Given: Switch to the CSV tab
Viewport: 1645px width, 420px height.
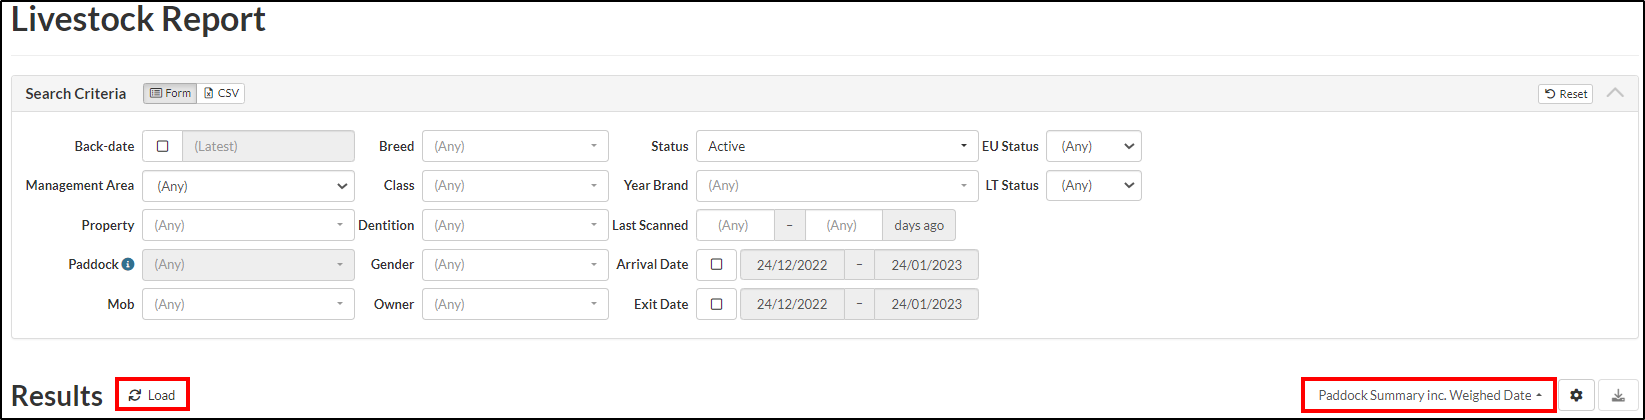Looking at the screenshot, I should (221, 93).
